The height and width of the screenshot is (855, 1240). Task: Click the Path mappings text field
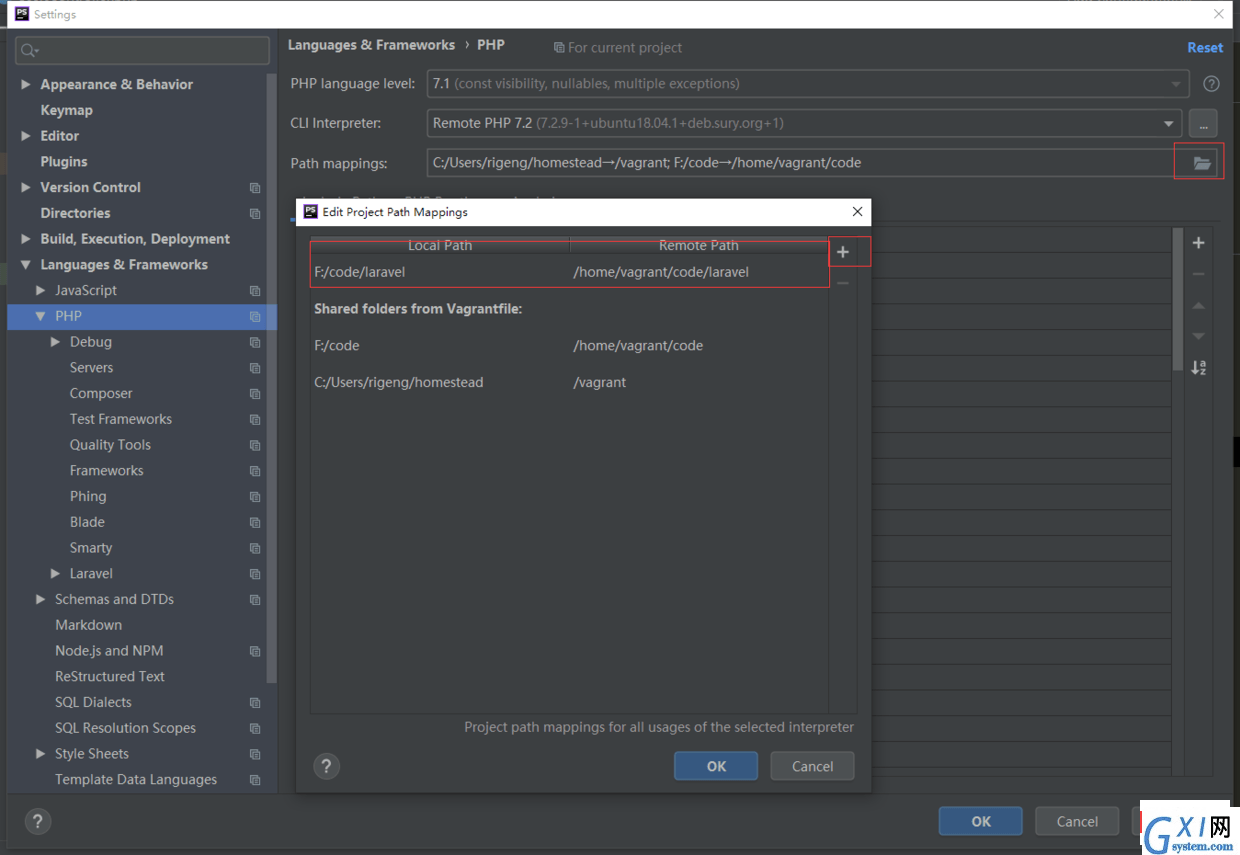pyautogui.click(x=803, y=163)
